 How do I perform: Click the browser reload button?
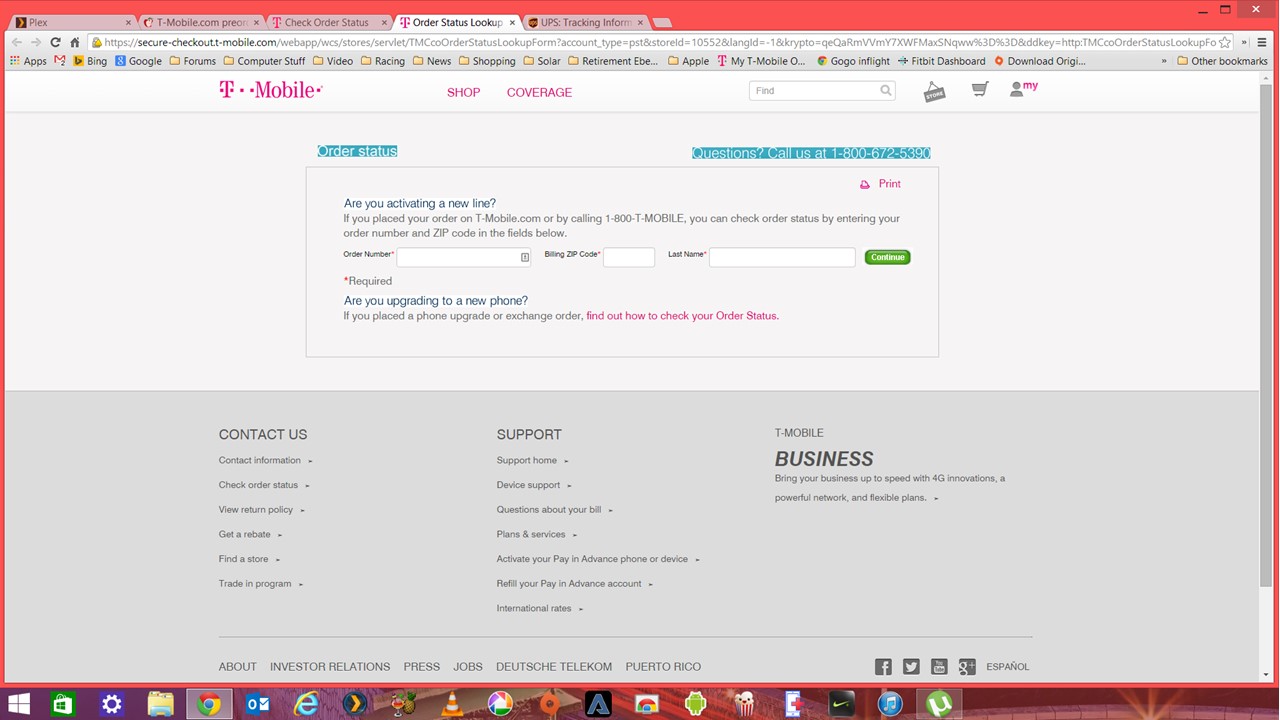(55, 42)
